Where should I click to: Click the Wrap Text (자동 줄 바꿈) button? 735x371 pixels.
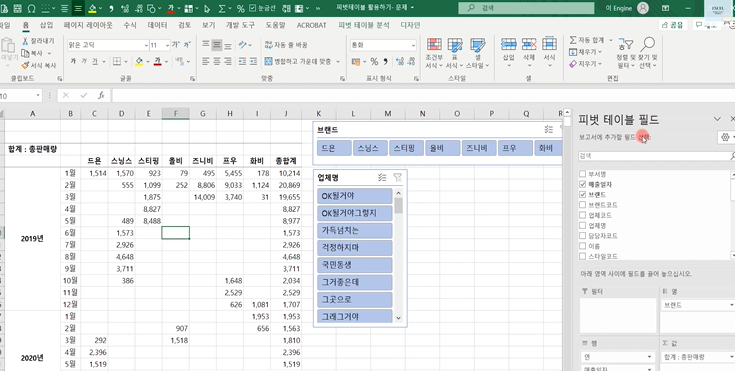286,45
